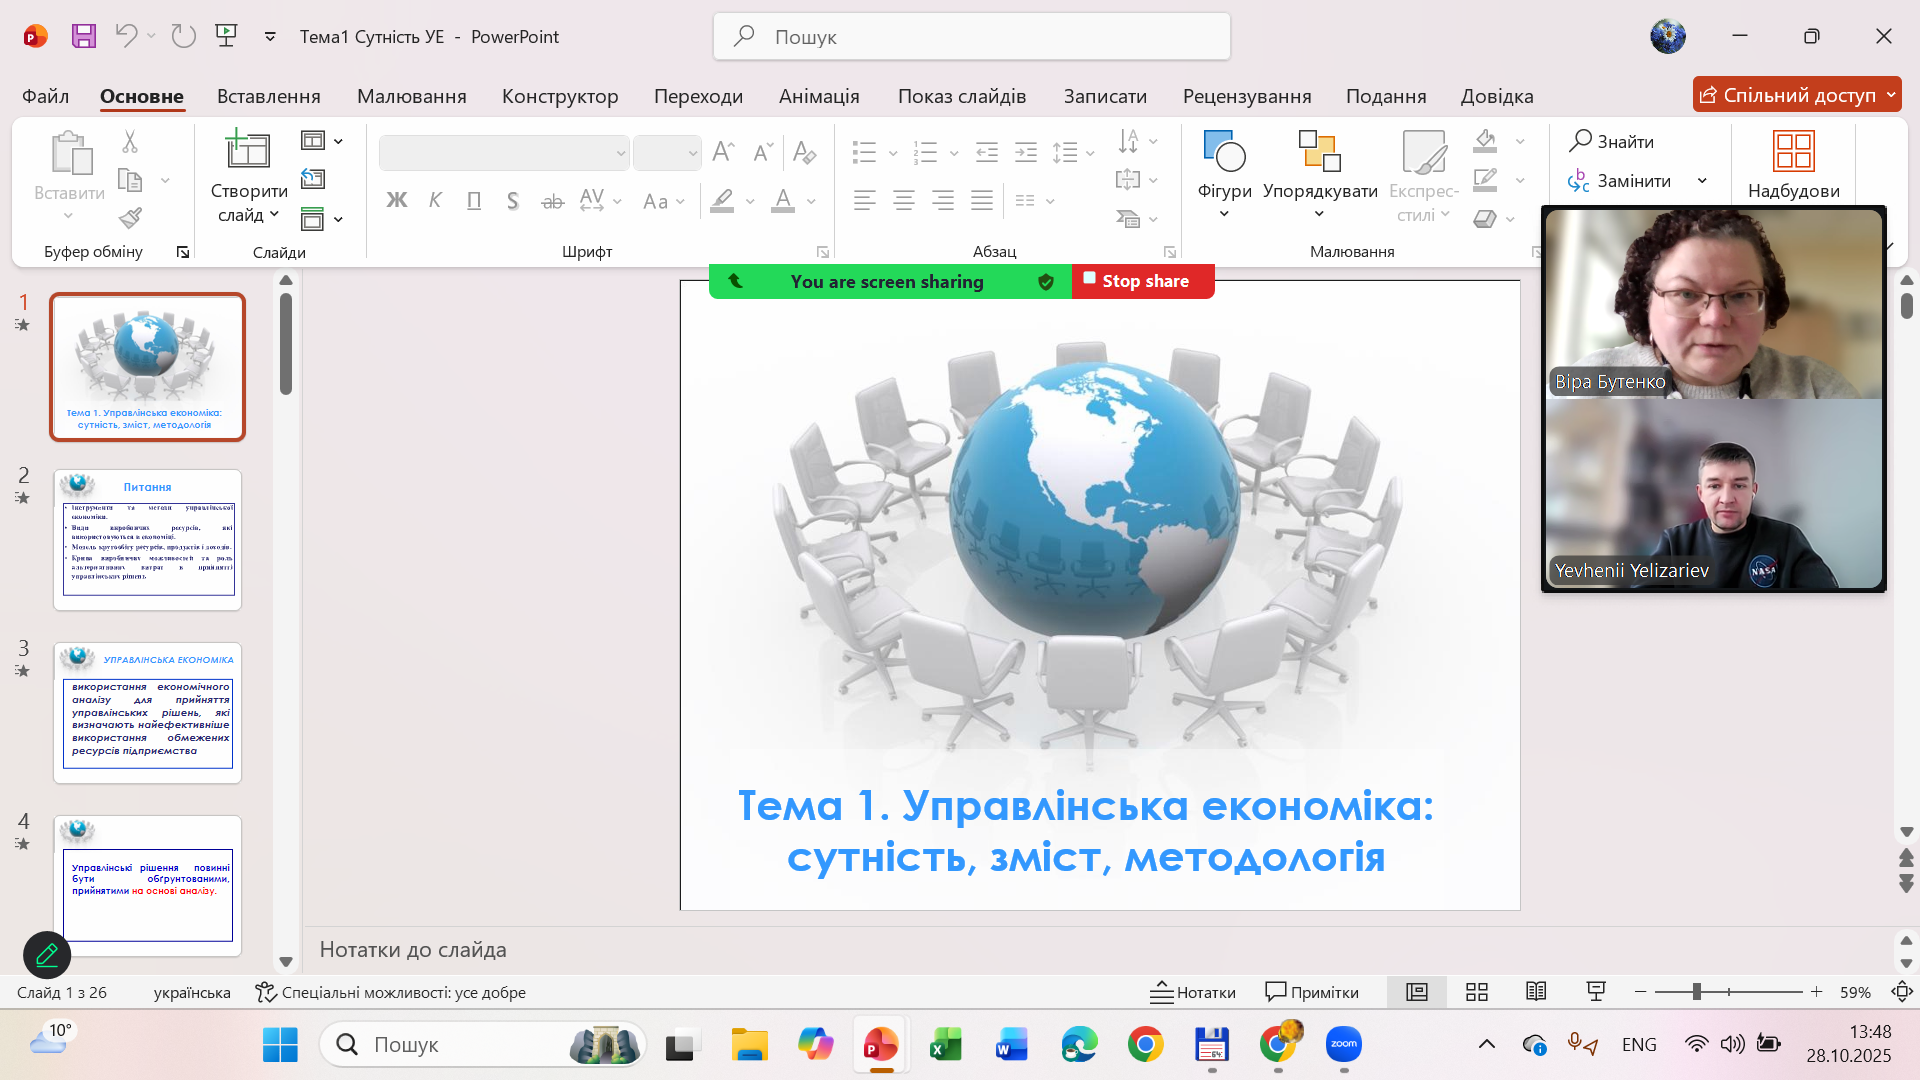Expand Customize Quick Access Toolbar arrow

[x=270, y=37]
